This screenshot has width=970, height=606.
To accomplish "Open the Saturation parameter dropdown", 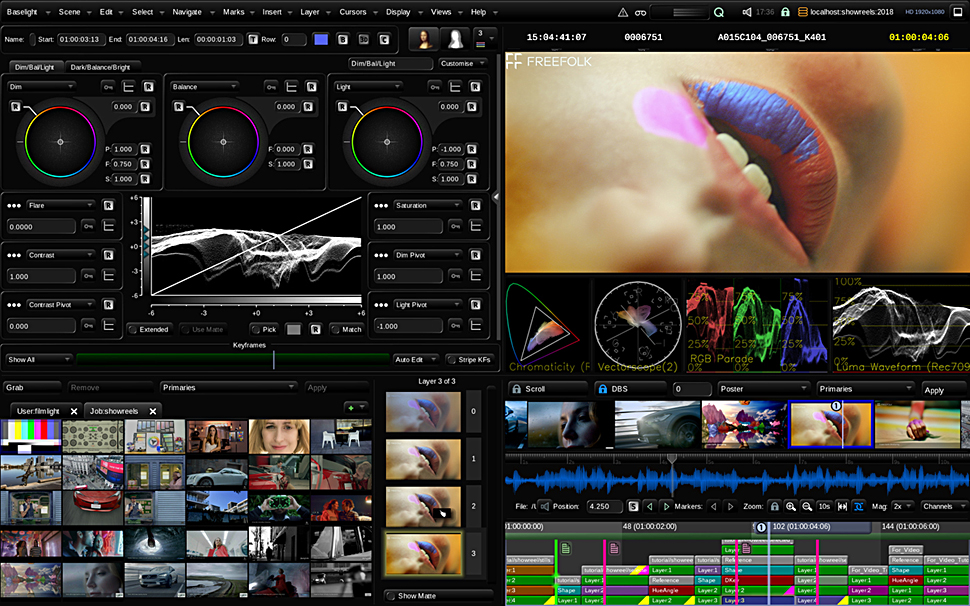I will pyautogui.click(x=430, y=205).
